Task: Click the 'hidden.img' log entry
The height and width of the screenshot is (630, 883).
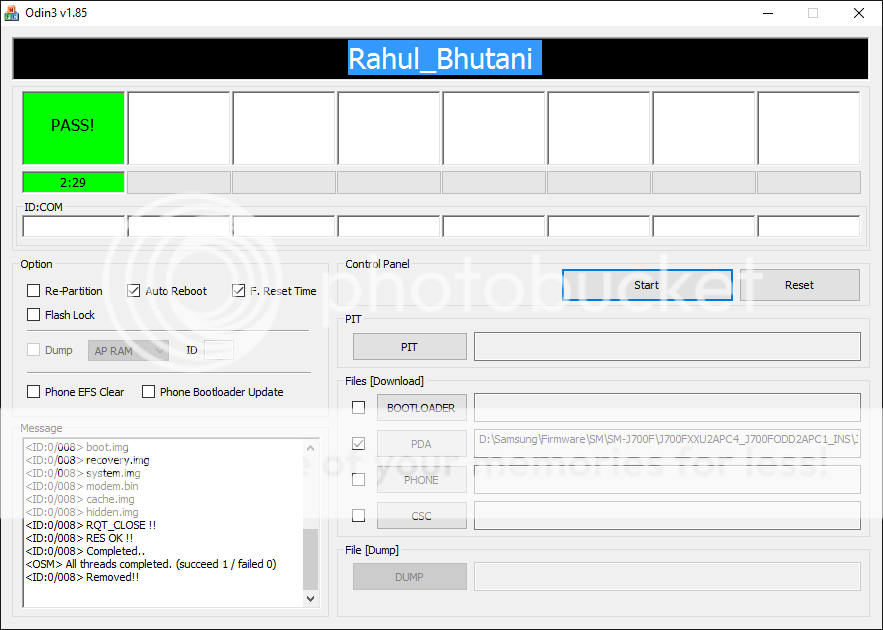Action: click(x=82, y=512)
